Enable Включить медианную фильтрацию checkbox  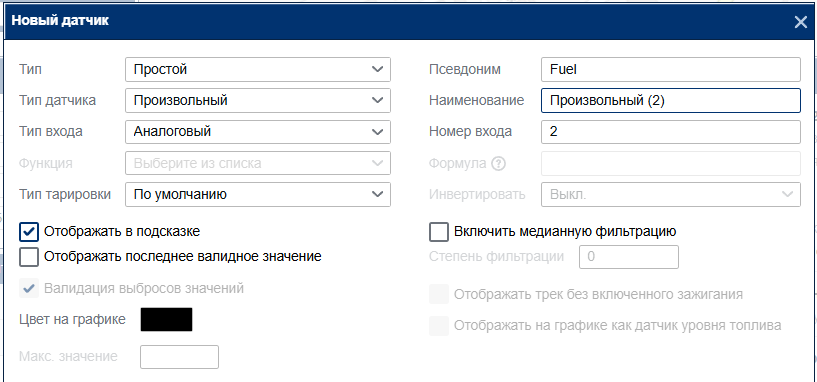(x=439, y=232)
